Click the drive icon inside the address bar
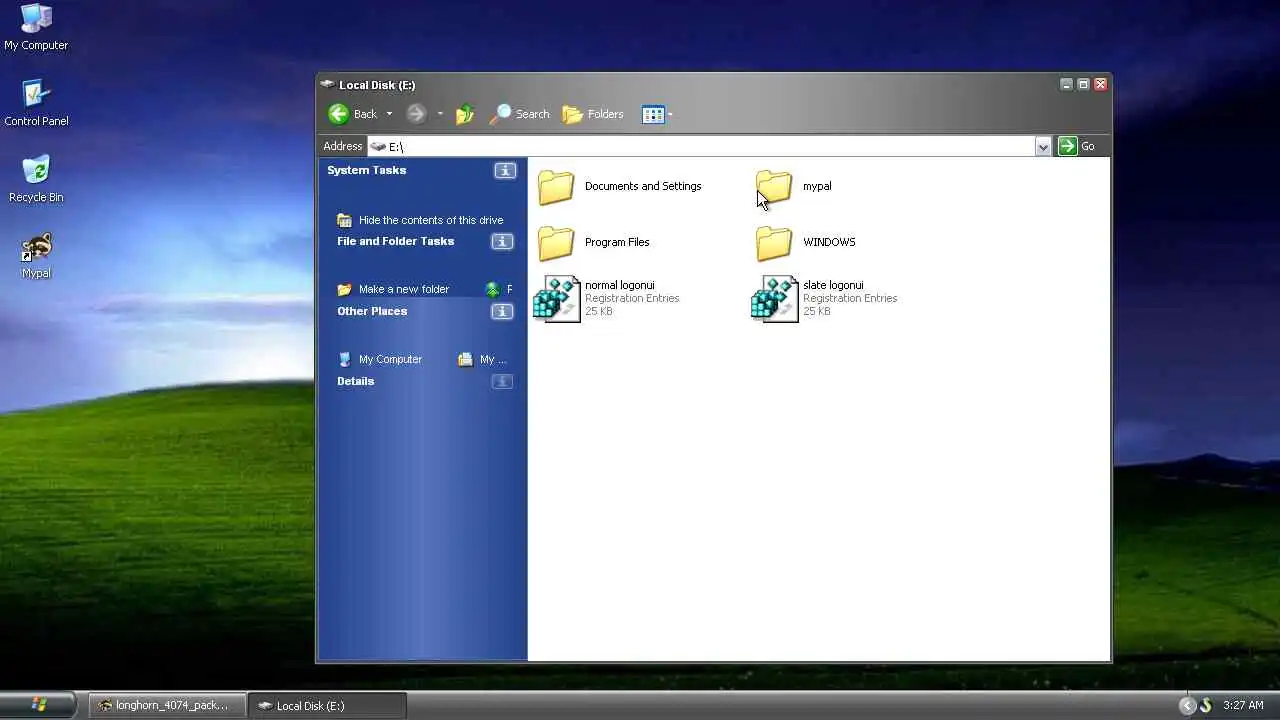Image resolution: width=1280 pixels, height=720 pixels. click(x=378, y=147)
